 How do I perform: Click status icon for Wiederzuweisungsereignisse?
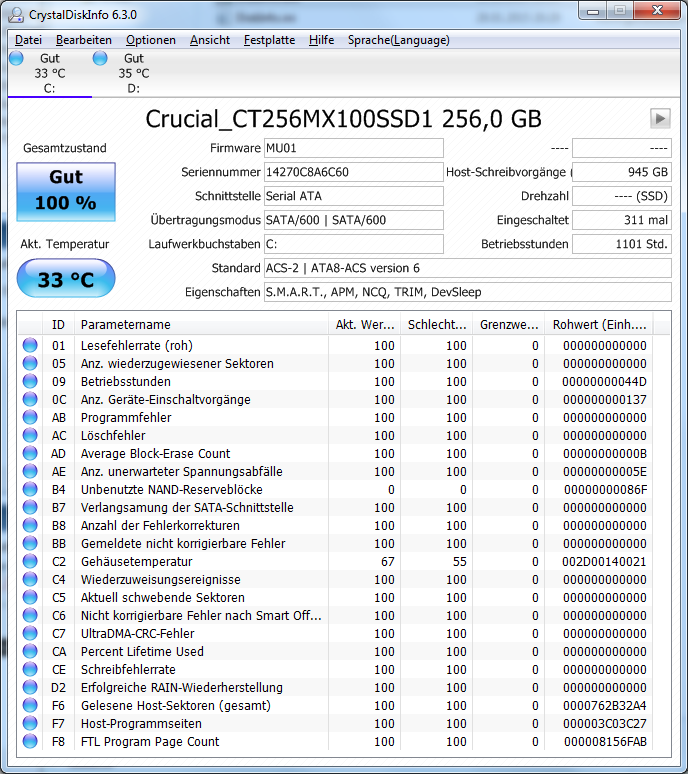[30, 580]
